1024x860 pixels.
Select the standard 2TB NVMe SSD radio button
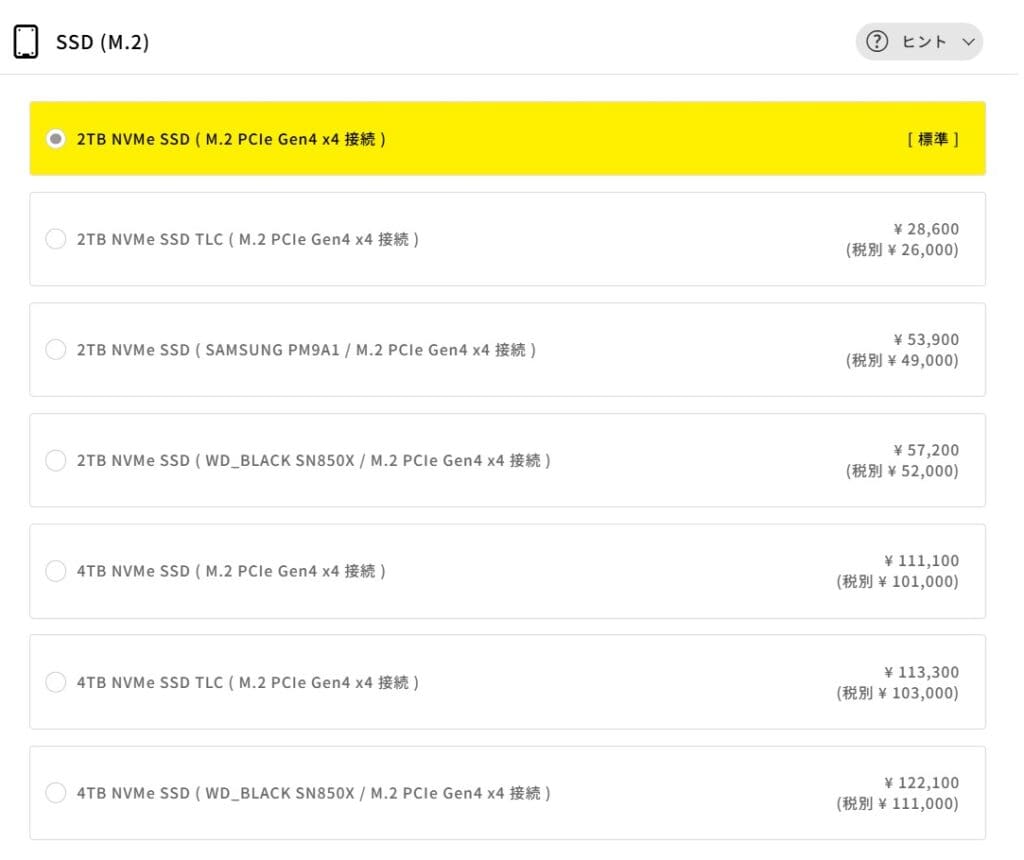pyautogui.click(x=56, y=139)
